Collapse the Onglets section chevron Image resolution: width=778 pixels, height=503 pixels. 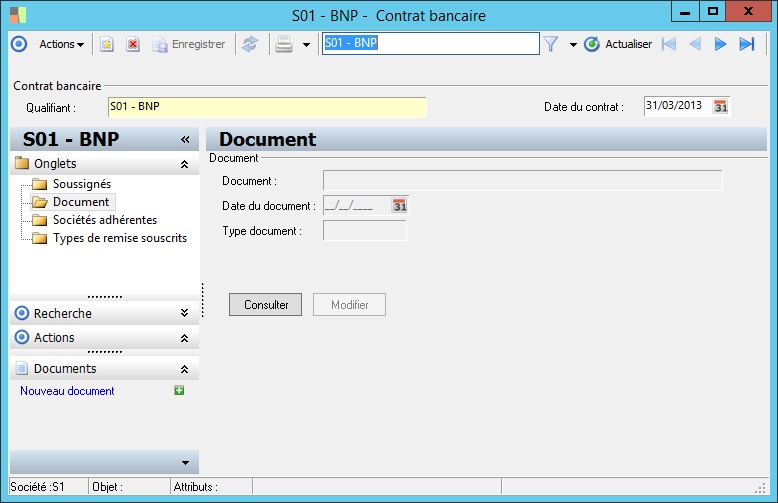click(x=185, y=164)
